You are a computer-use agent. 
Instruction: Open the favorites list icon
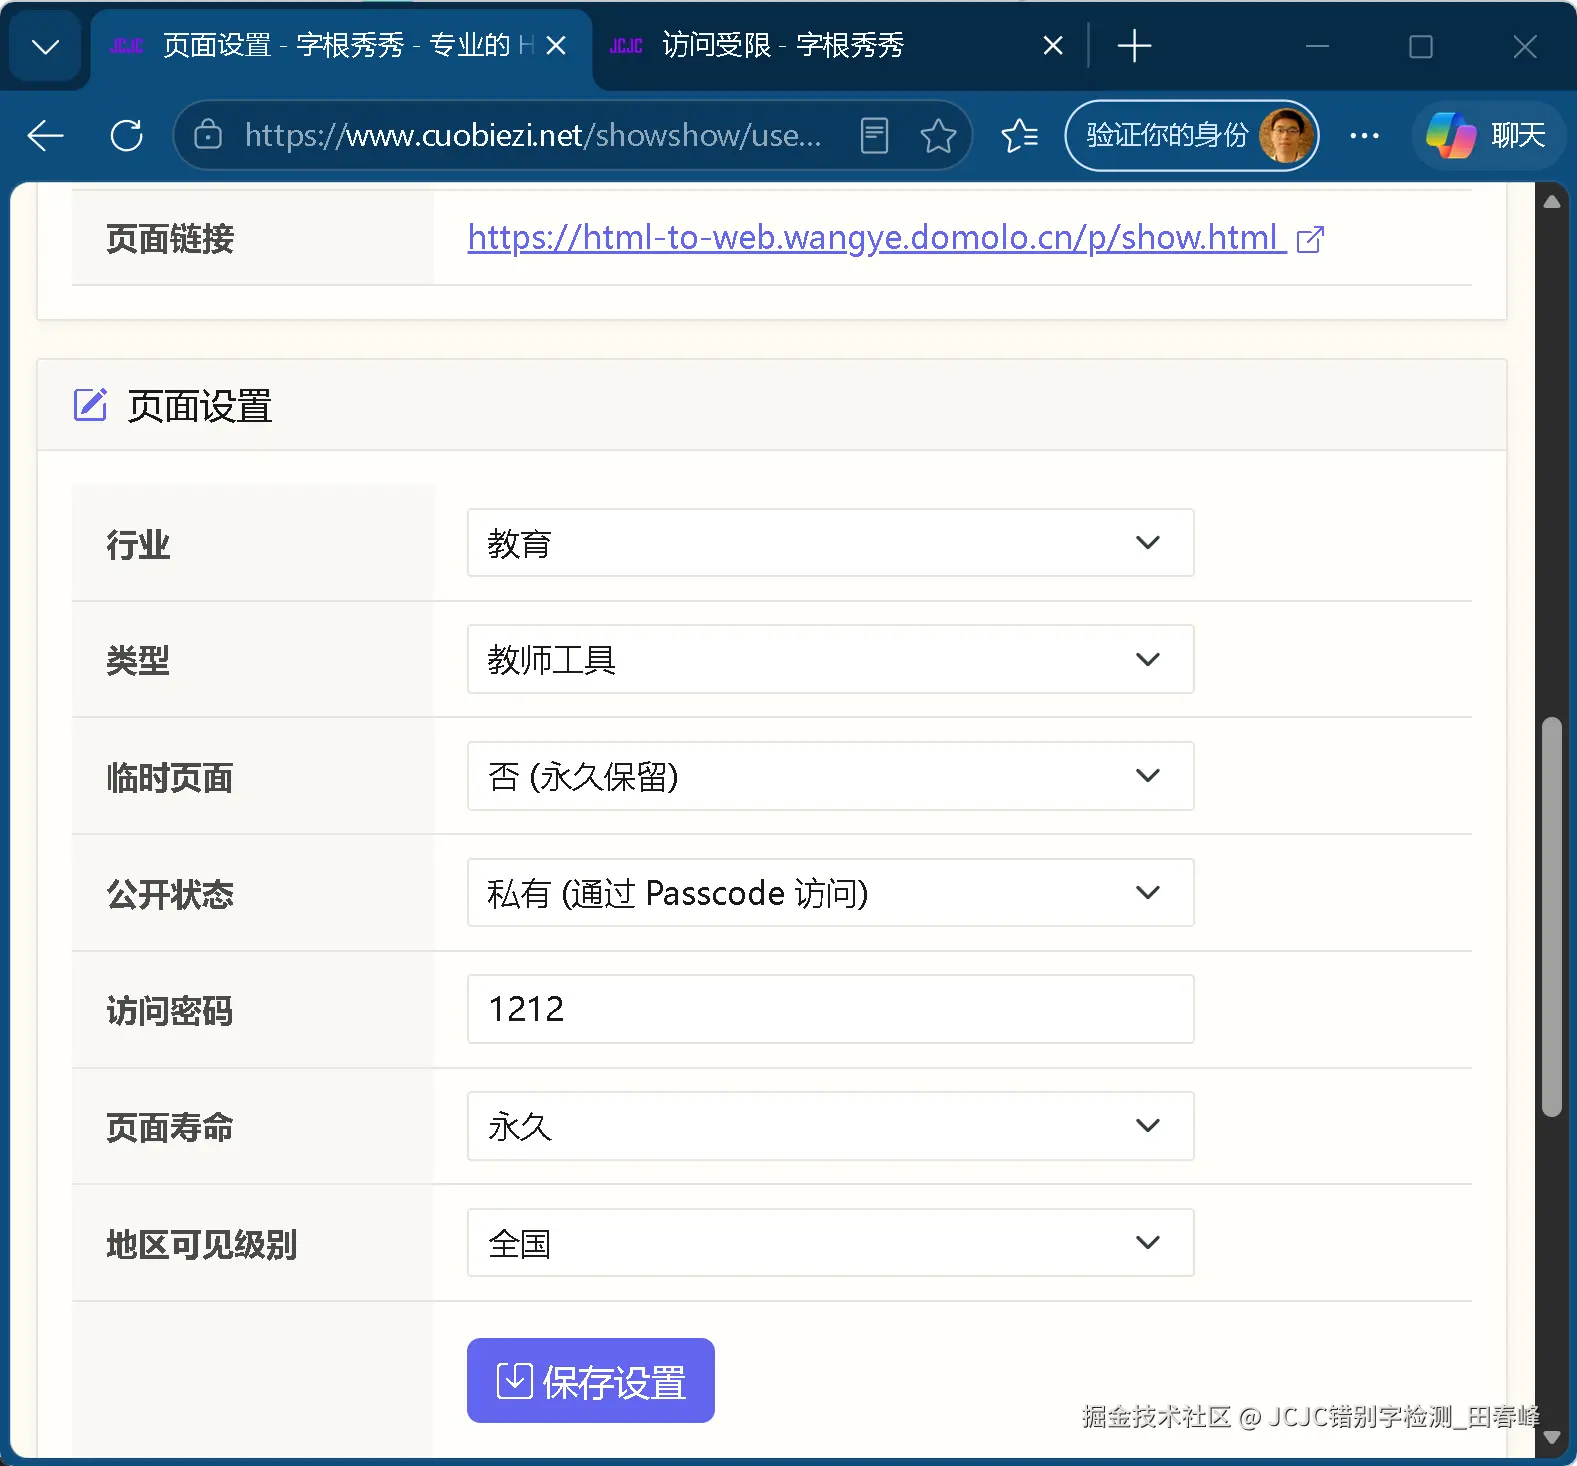pos(1020,135)
